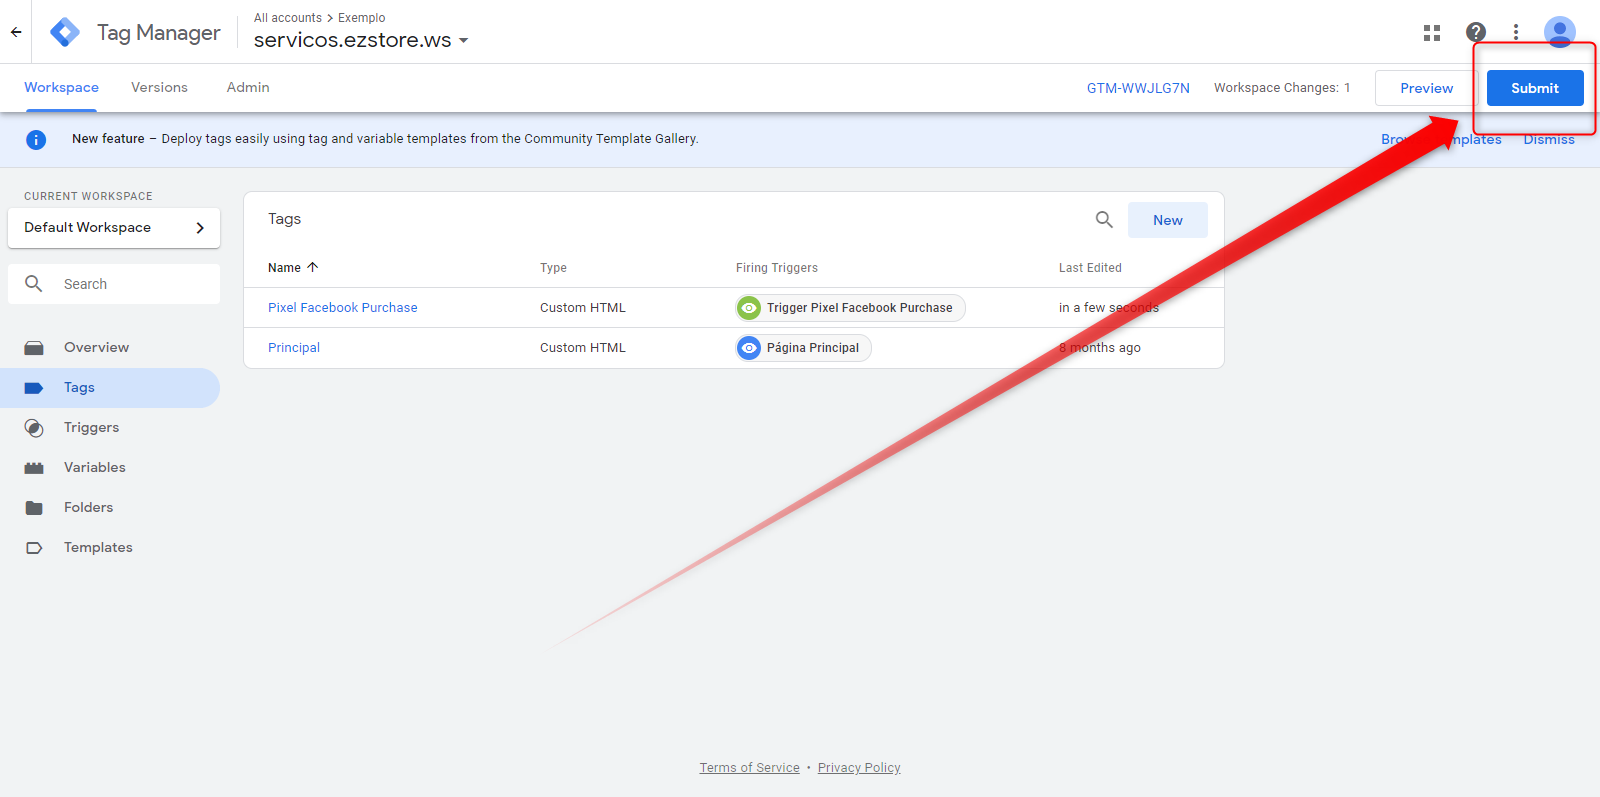Screen dimensions: 1600x797
Task: Open Overview in the sidebar
Action: [x=110, y=348]
